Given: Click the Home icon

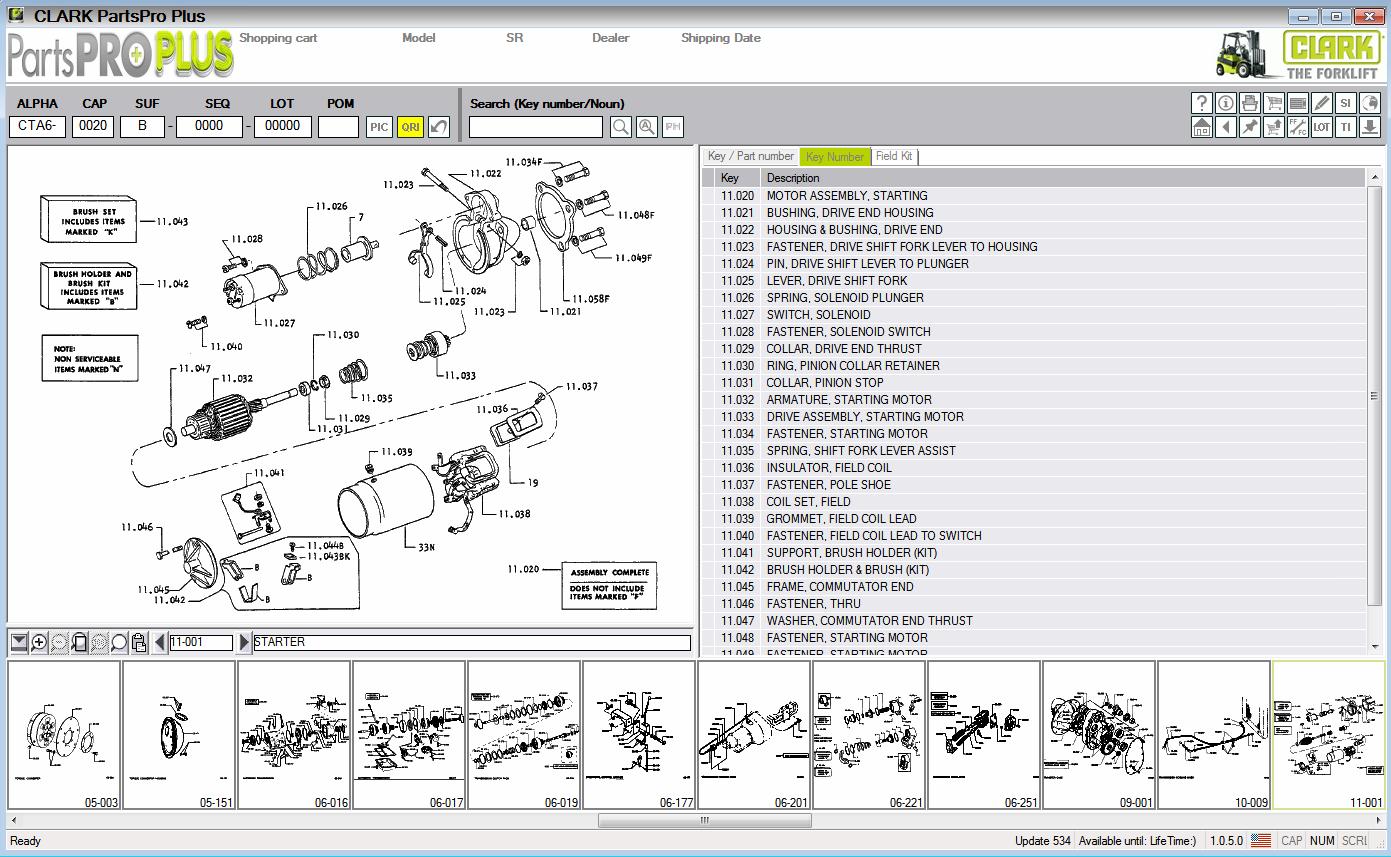Looking at the screenshot, I should [x=1203, y=127].
